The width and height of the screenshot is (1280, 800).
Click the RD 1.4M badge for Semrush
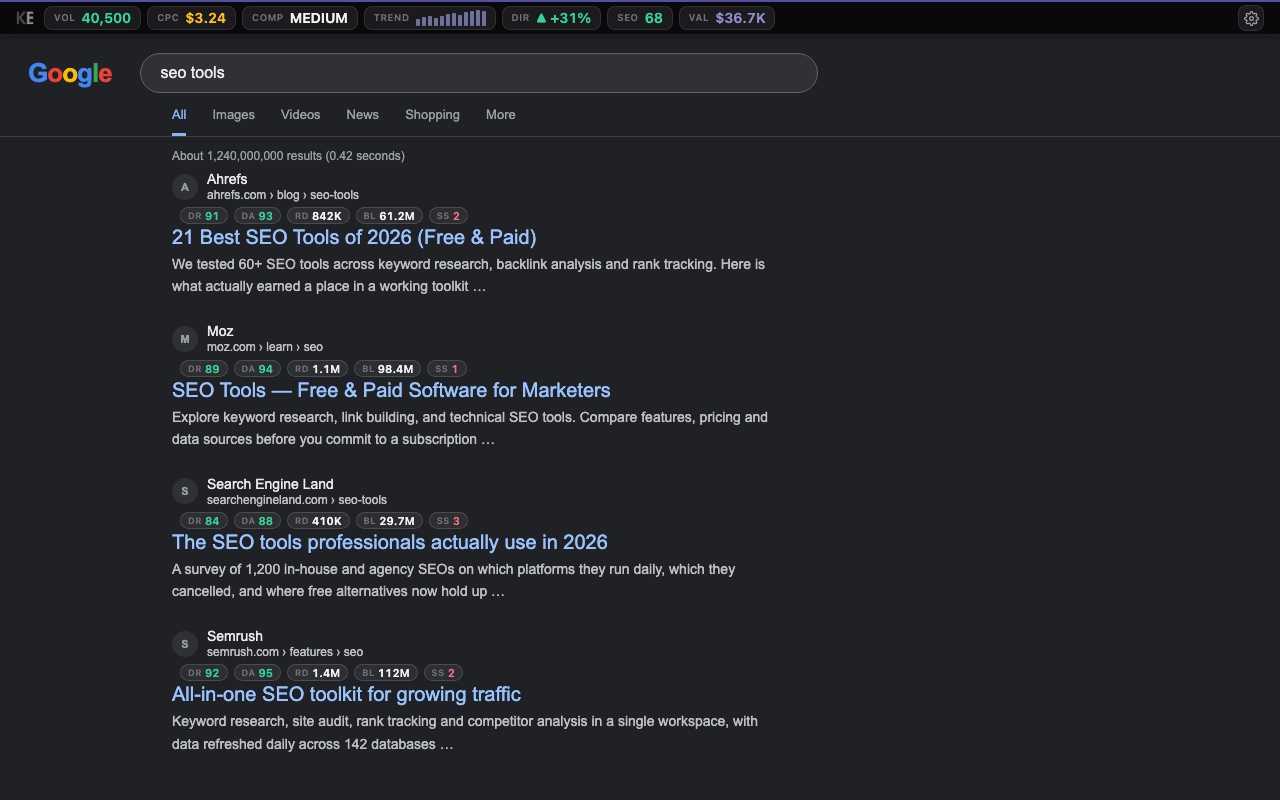coord(318,673)
